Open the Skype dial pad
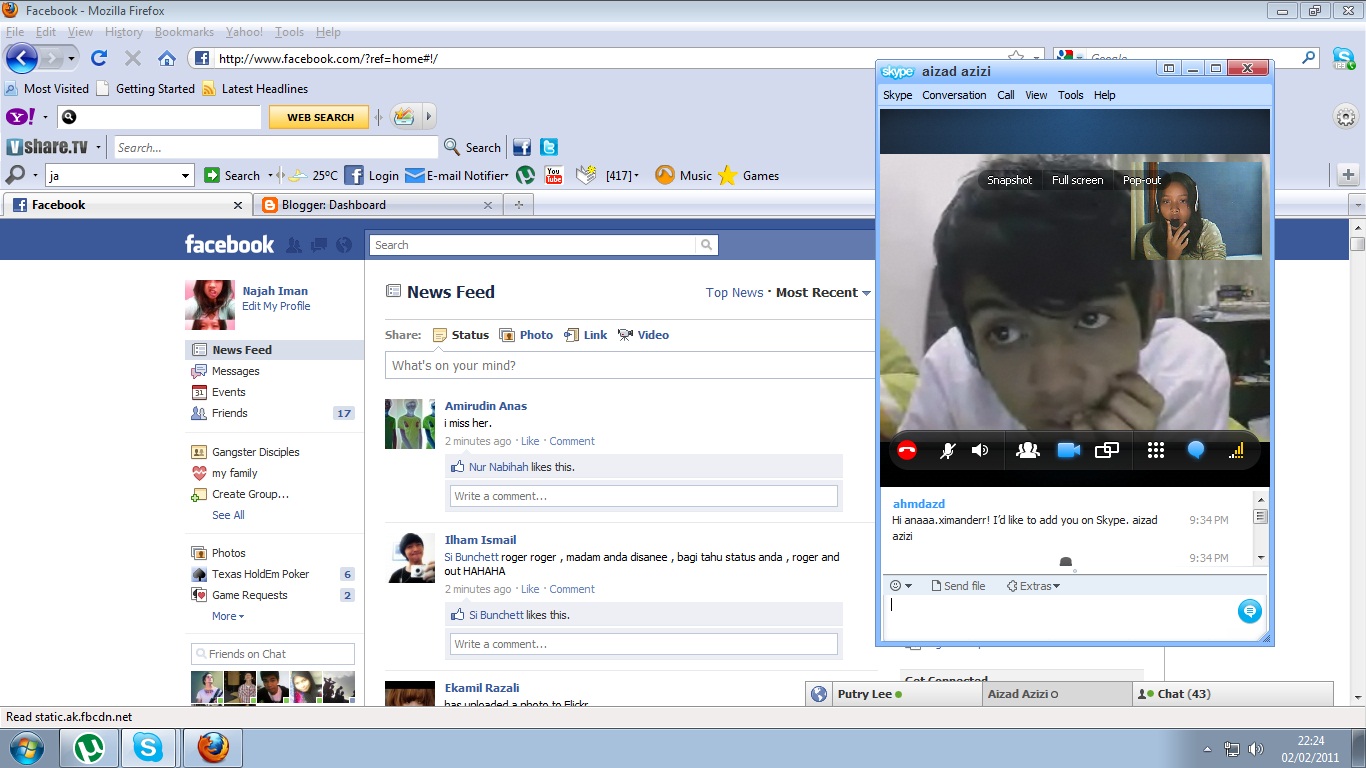 click(1156, 451)
